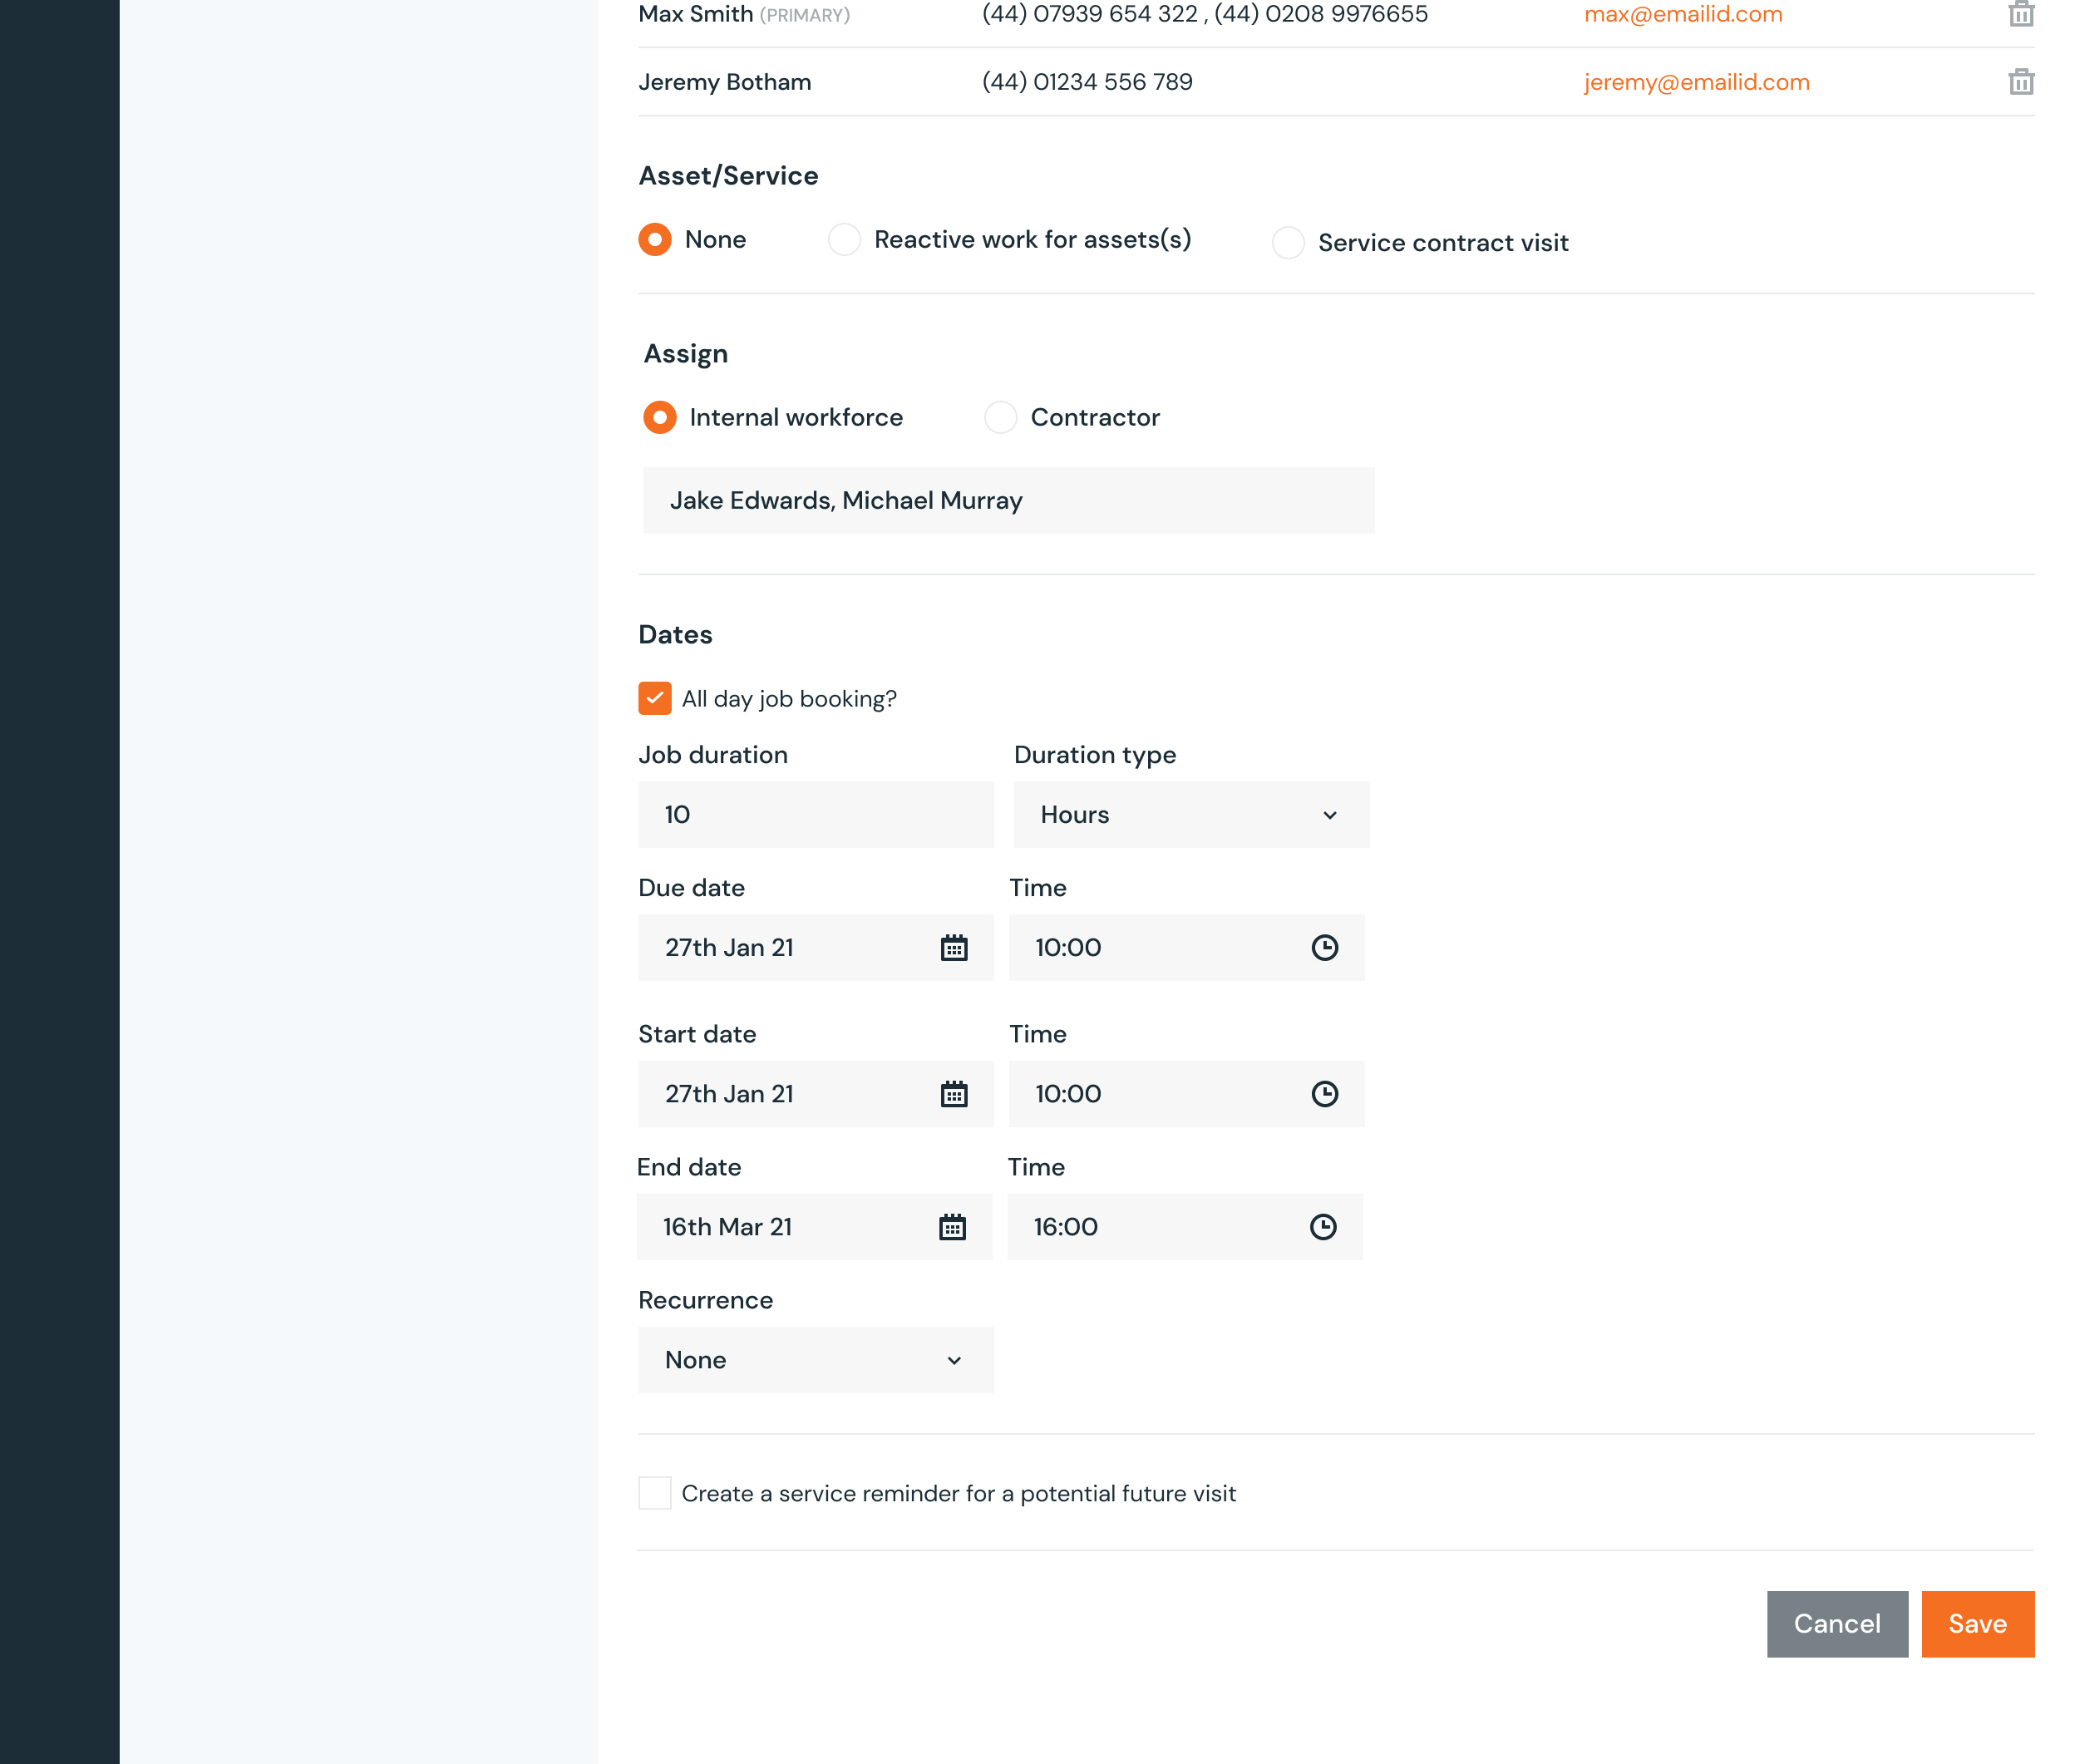Expand the Recurrence dropdown
The height and width of the screenshot is (1764, 2075).
point(814,1360)
